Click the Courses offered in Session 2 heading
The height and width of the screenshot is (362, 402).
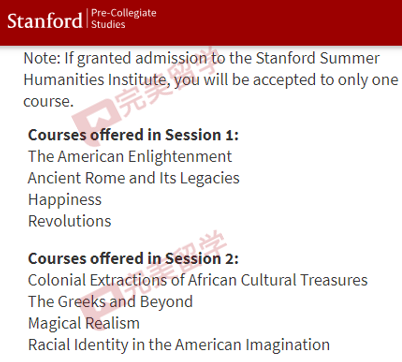click(x=133, y=259)
